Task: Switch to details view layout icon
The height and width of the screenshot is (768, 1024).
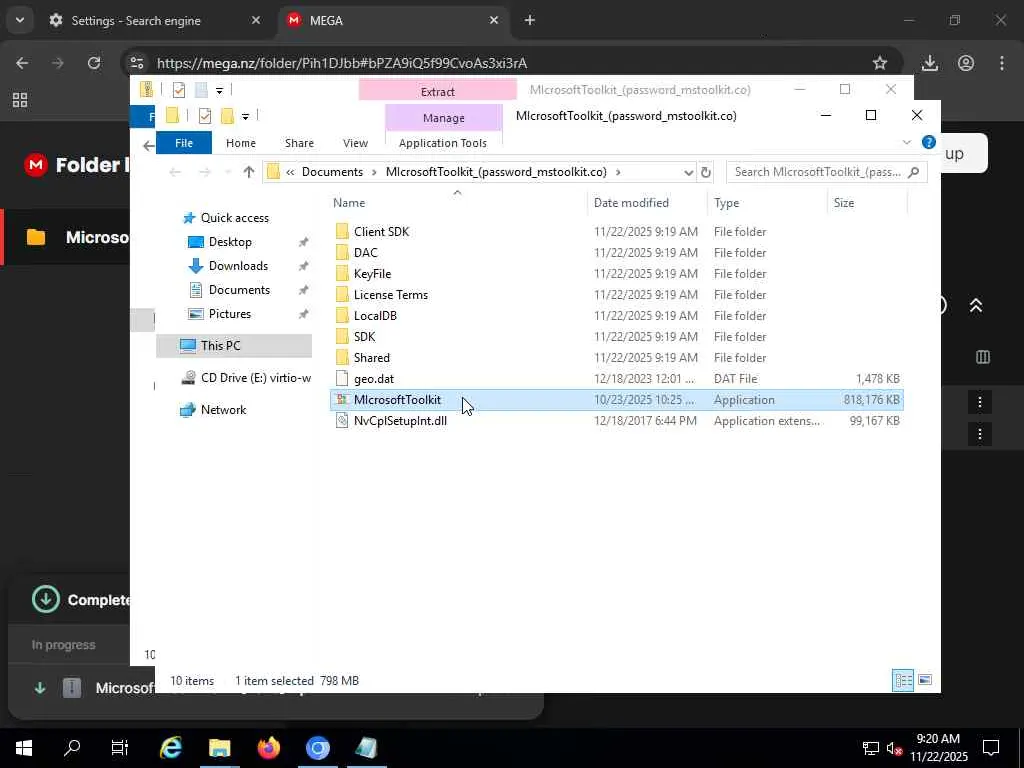Action: [x=903, y=680]
